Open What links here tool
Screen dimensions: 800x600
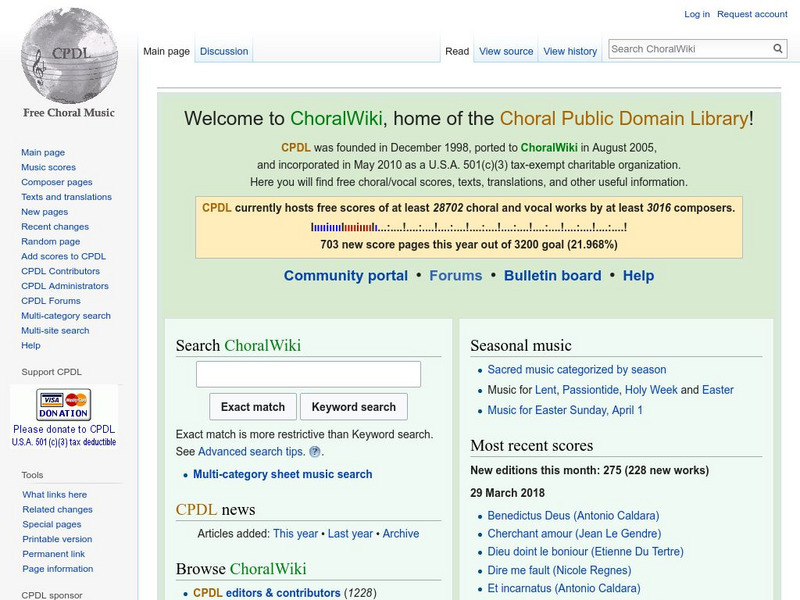click(x=55, y=494)
